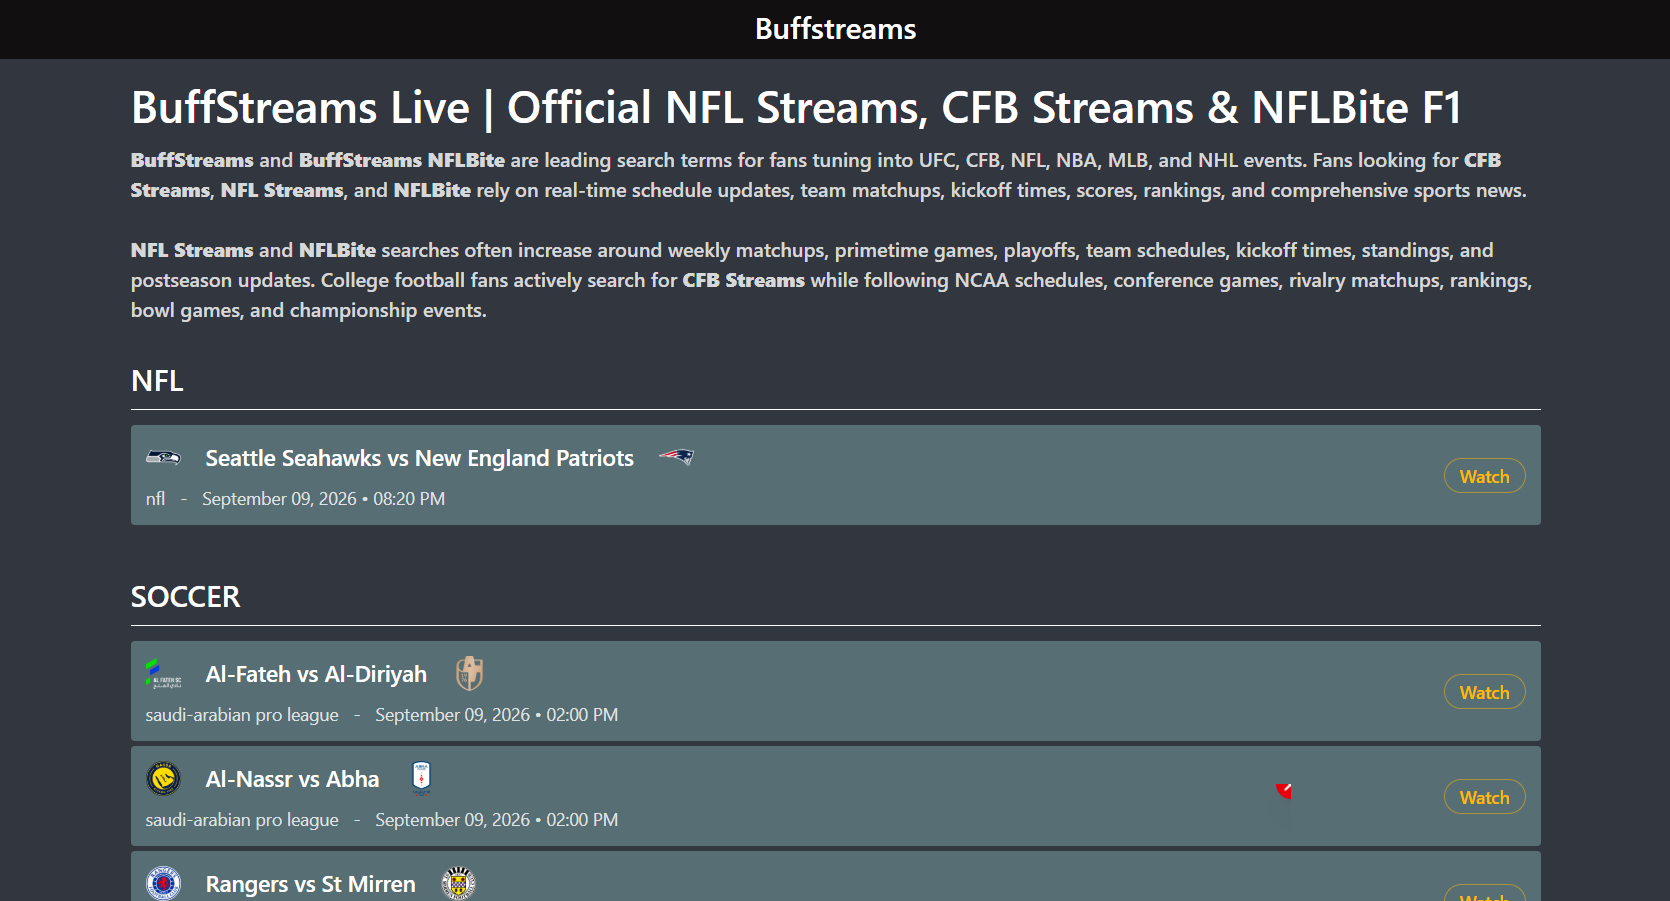Click the Al-Fateh match time 02:00 PM
Viewport: 1670px width, 901px height.
click(x=582, y=715)
